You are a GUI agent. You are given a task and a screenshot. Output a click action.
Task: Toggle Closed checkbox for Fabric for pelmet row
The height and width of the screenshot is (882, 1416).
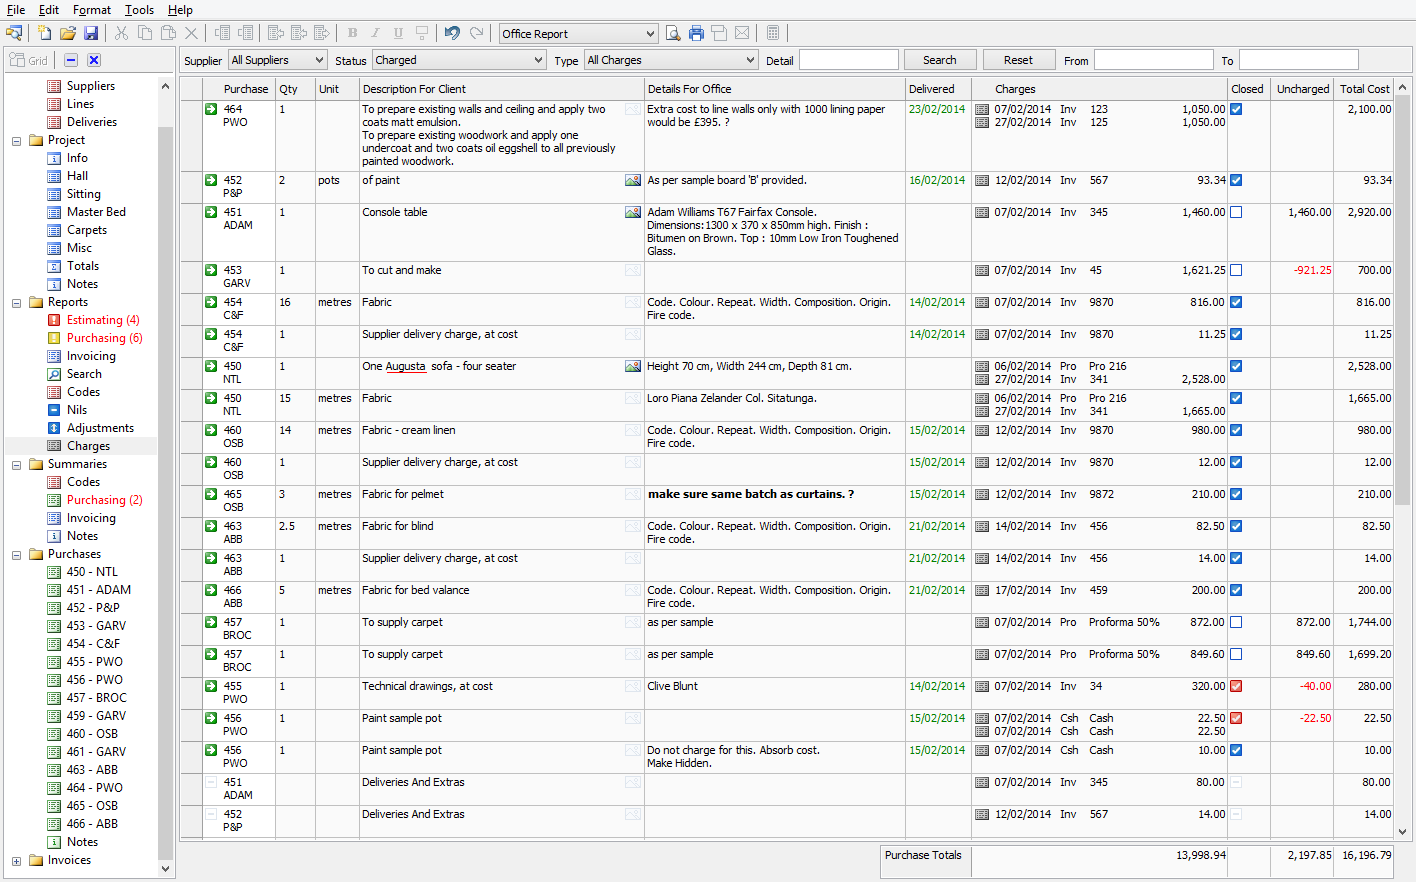[x=1236, y=494]
